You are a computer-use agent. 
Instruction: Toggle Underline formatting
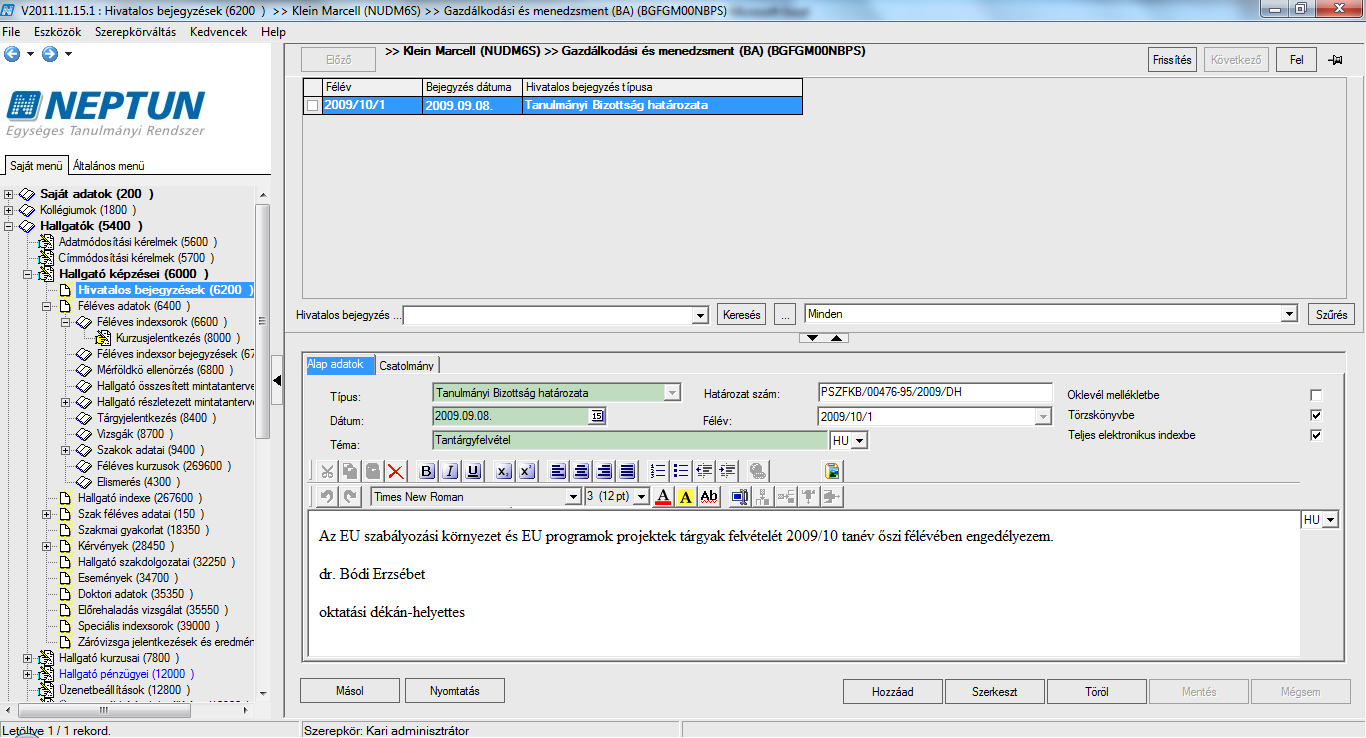(473, 471)
